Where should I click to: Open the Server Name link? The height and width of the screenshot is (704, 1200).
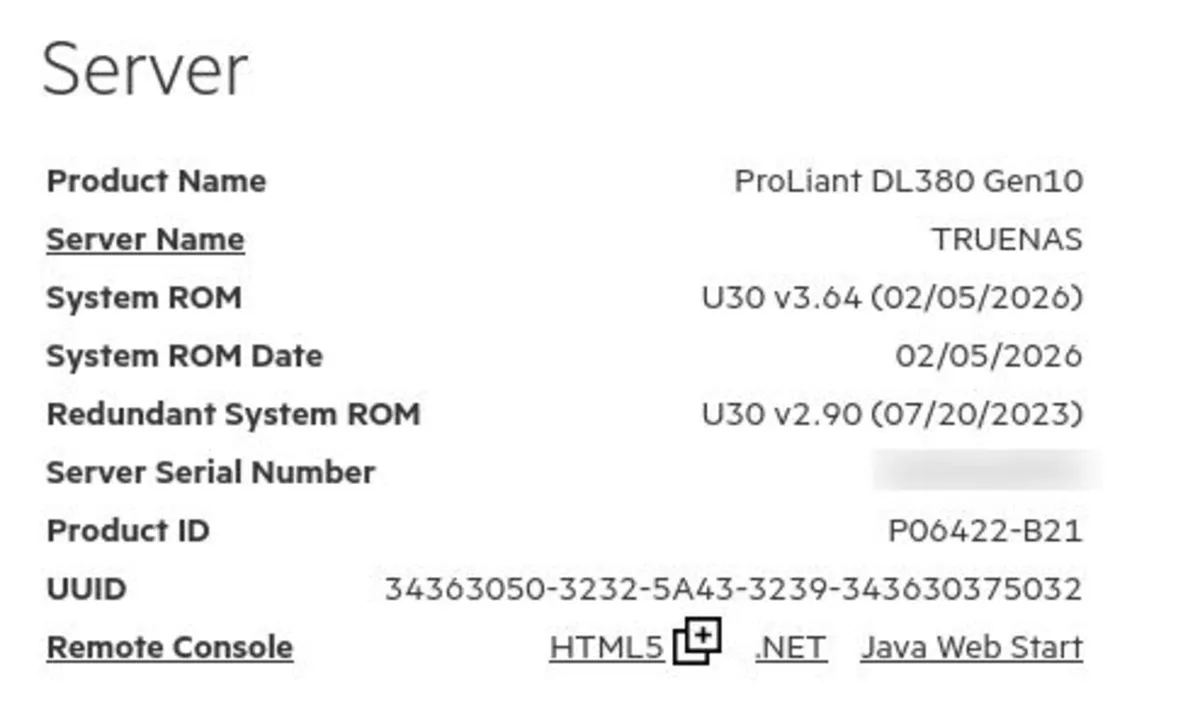(143, 238)
